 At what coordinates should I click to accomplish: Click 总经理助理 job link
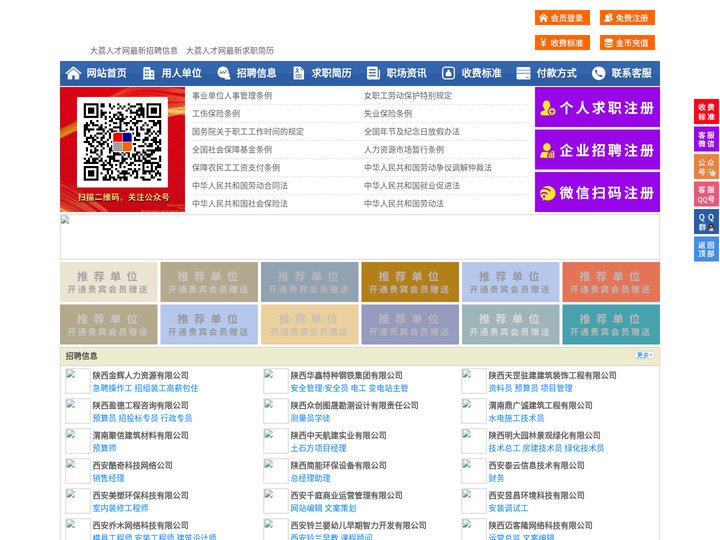click(310, 478)
